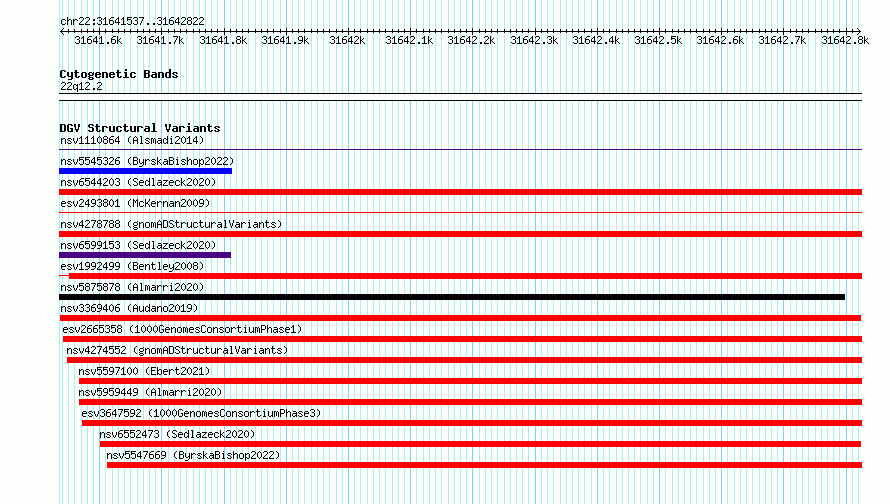This screenshot has width=890, height=504.
Task: Click the 31642.2k ruler tick label
Action: pyautogui.click(x=471, y=40)
